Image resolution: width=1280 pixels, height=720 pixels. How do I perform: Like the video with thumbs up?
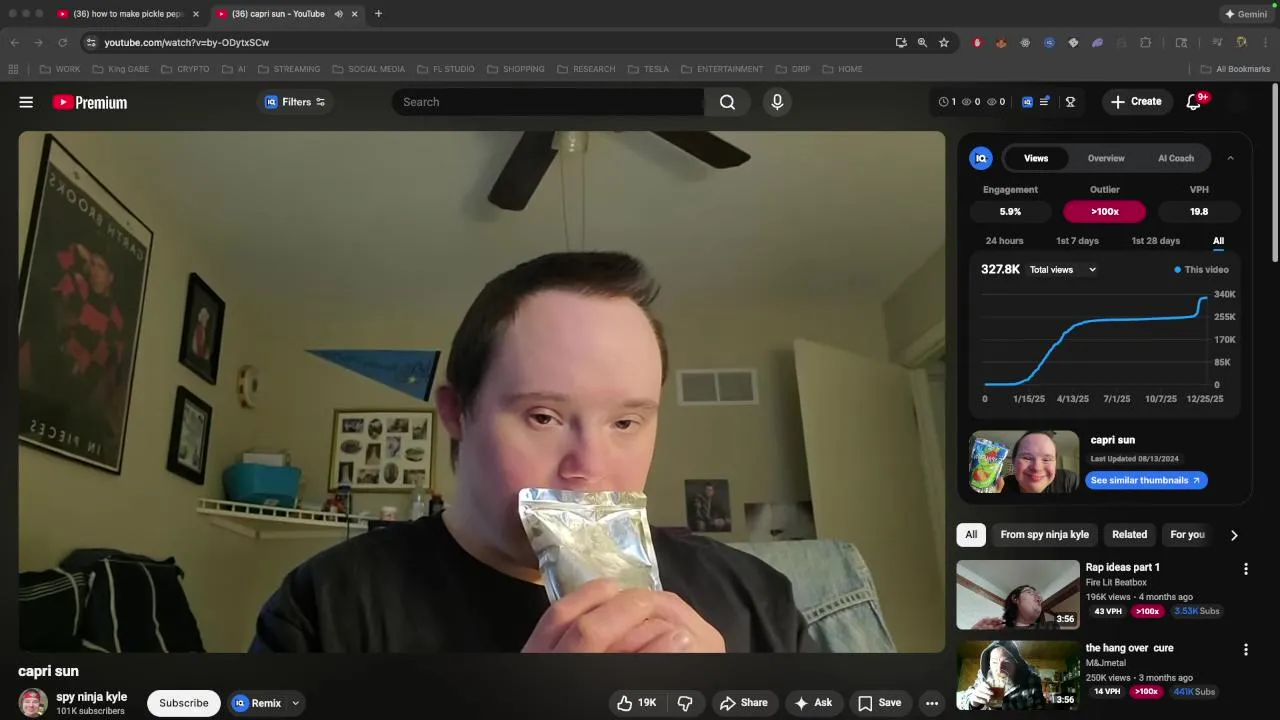(636, 703)
